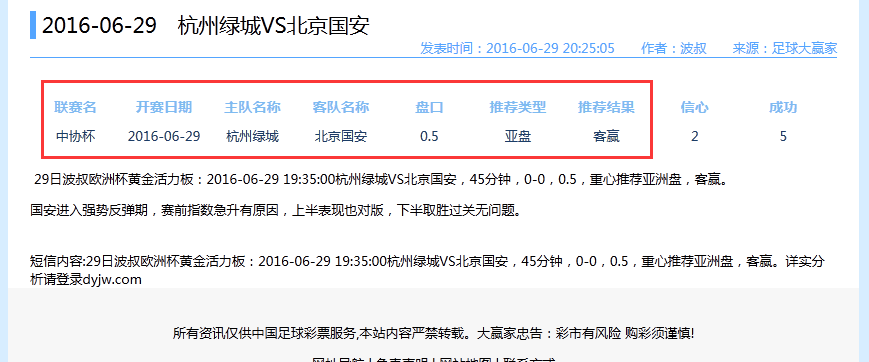The height and width of the screenshot is (362, 869).
Task: Click the 联赛名 column header
Action: pos(75,107)
